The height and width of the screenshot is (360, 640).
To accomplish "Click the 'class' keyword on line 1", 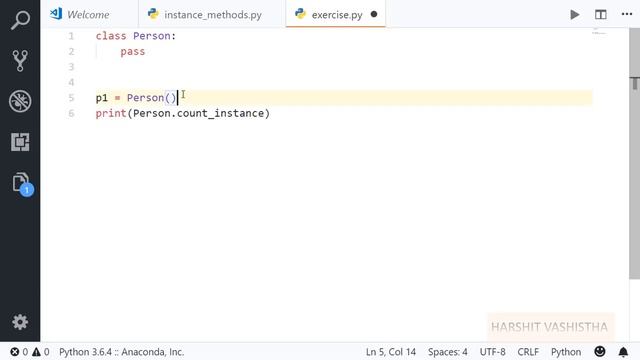I will 111,36.
